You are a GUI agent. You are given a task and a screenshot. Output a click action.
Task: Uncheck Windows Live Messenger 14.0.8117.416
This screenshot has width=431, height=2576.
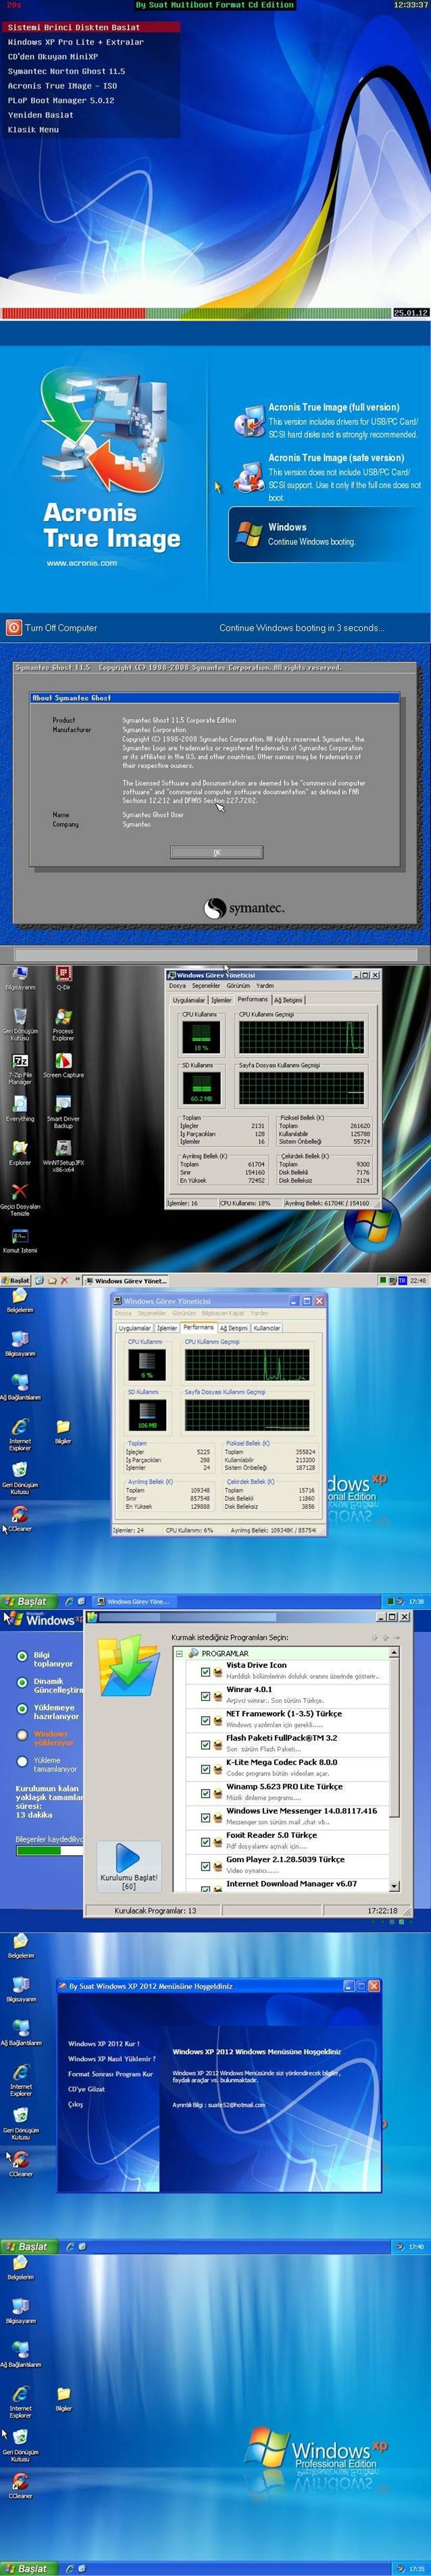[205, 1817]
